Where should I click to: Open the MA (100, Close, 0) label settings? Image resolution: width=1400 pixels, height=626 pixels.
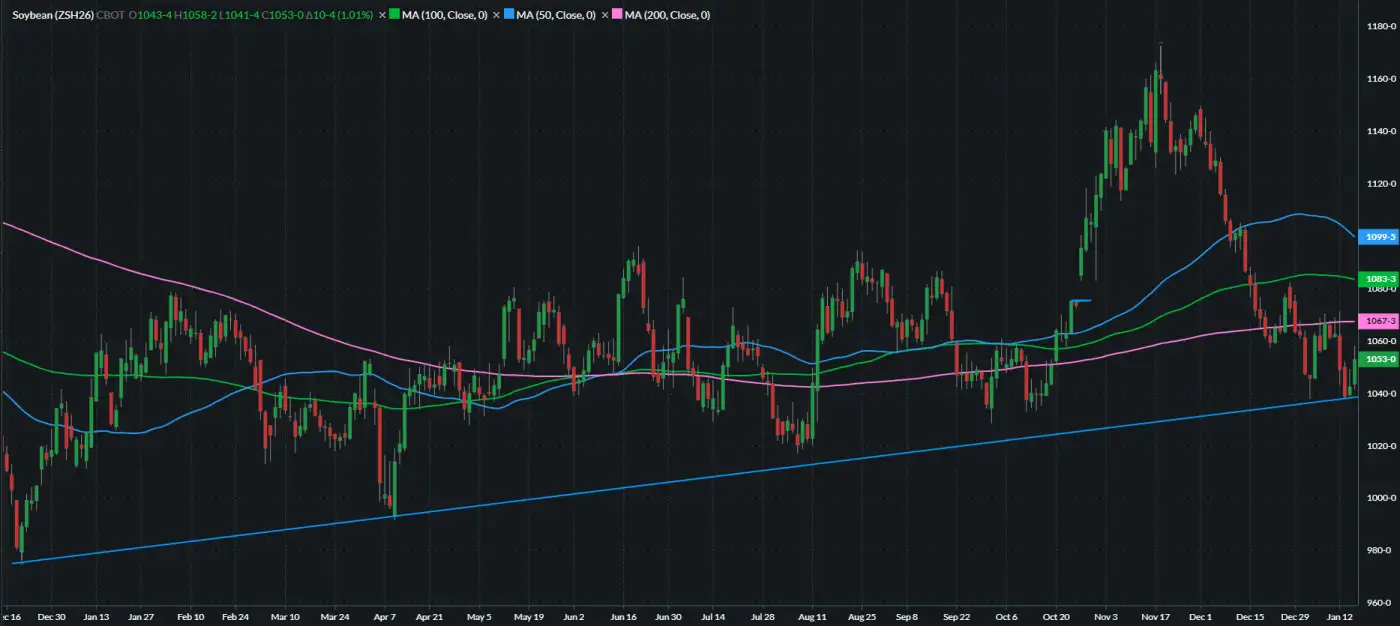pyautogui.click(x=445, y=15)
